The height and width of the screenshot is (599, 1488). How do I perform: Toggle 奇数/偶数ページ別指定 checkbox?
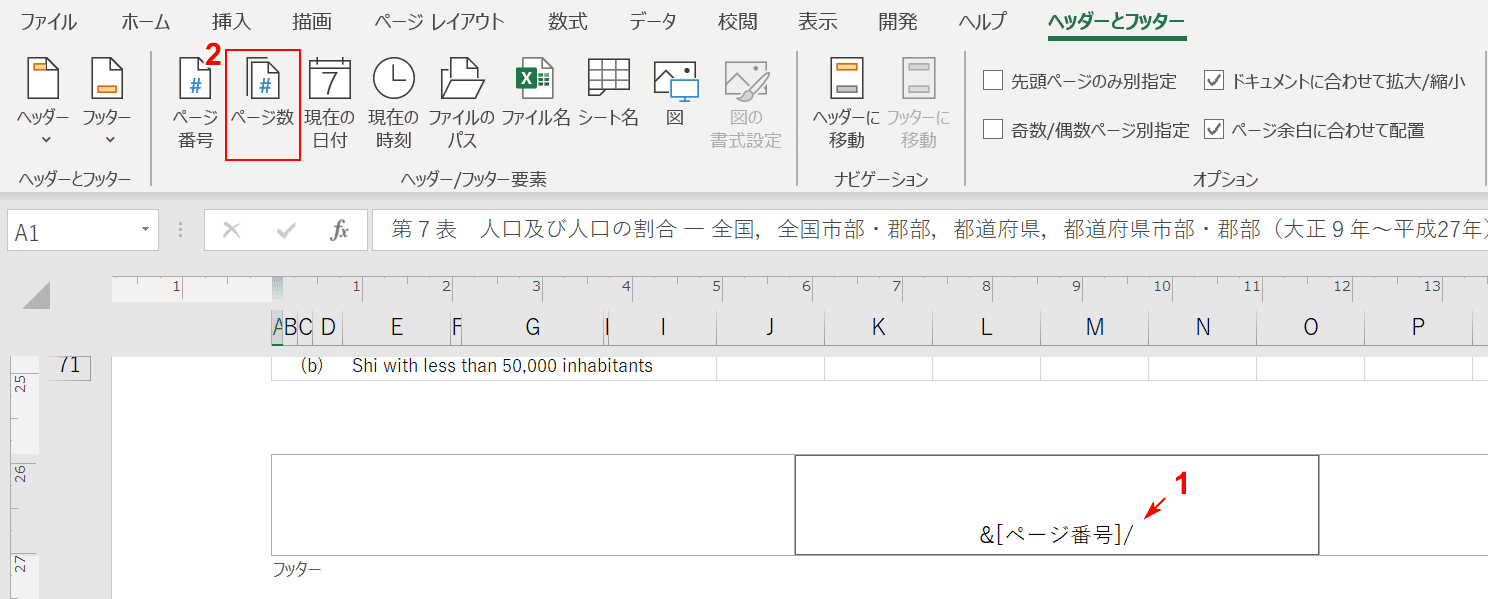[993, 129]
